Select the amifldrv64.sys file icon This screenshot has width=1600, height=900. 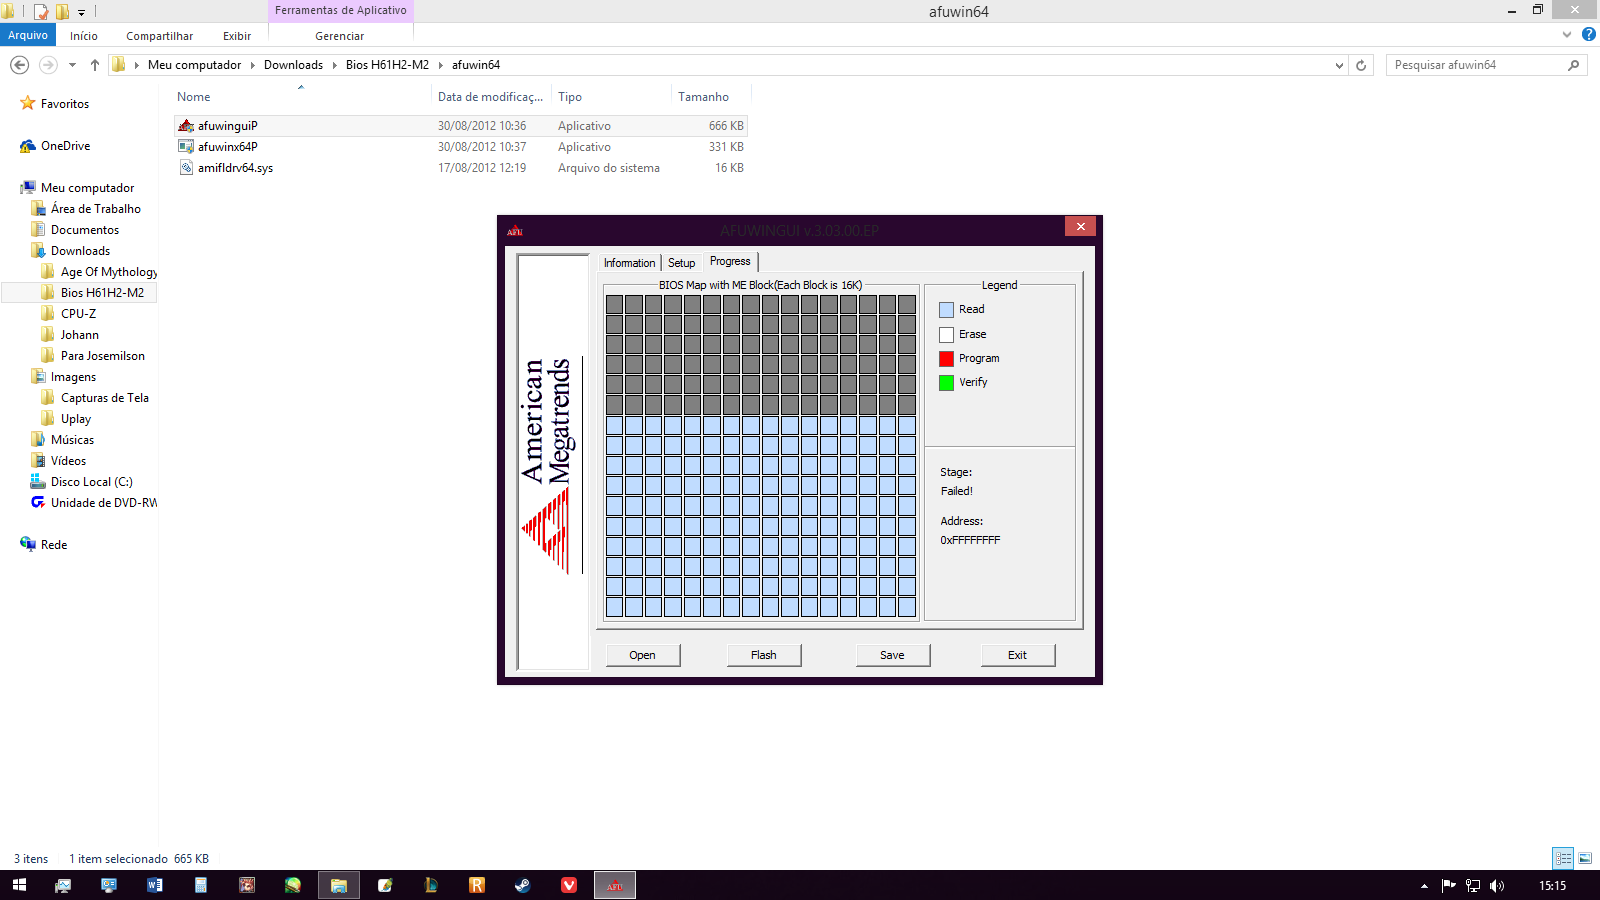(x=186, y=168)
